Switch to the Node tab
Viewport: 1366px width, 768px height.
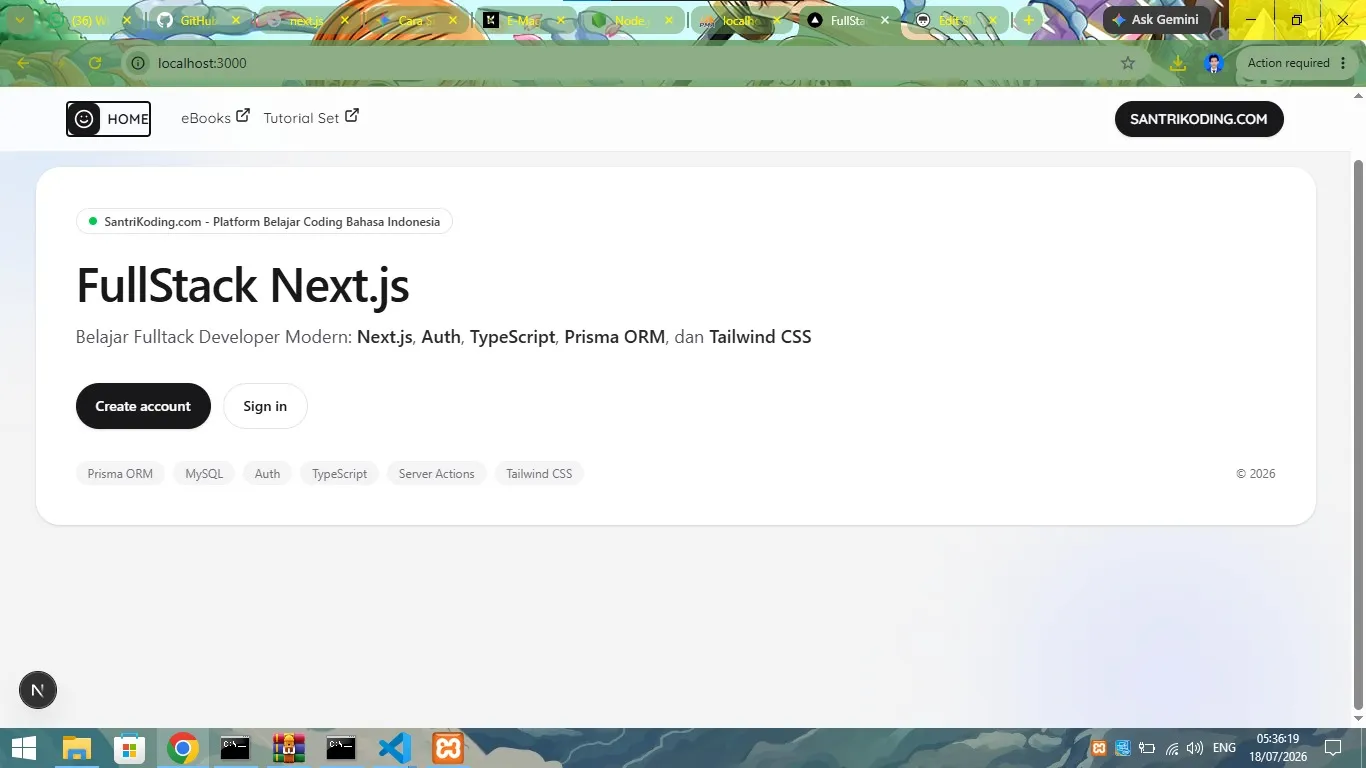[x=632, y=20]
